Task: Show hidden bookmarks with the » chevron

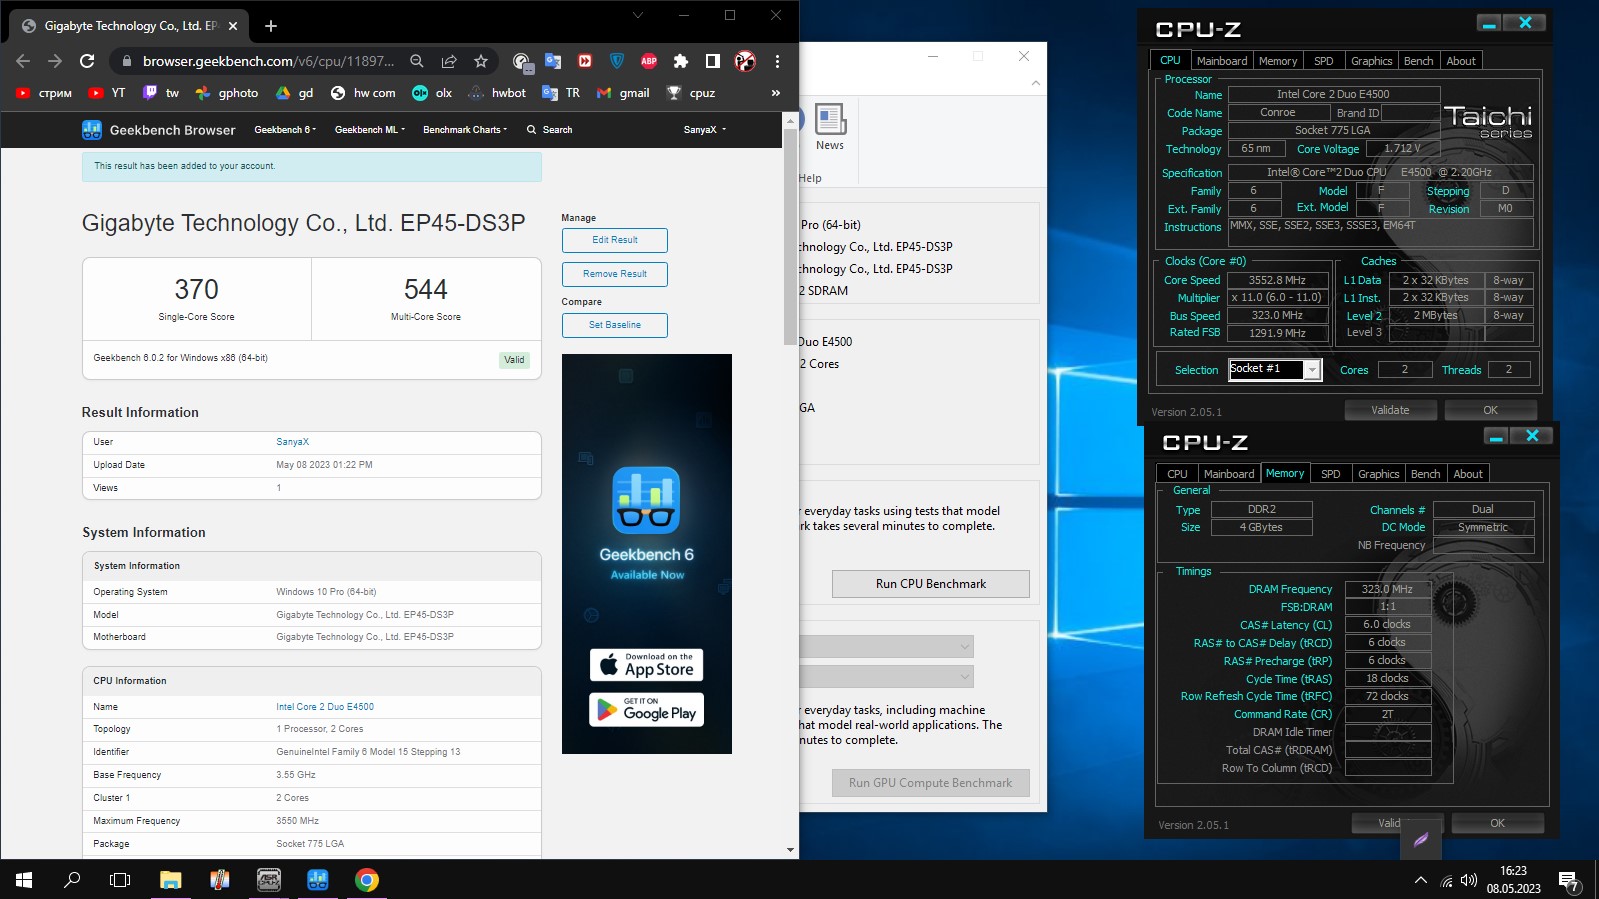Action: [x=775, y=93]
